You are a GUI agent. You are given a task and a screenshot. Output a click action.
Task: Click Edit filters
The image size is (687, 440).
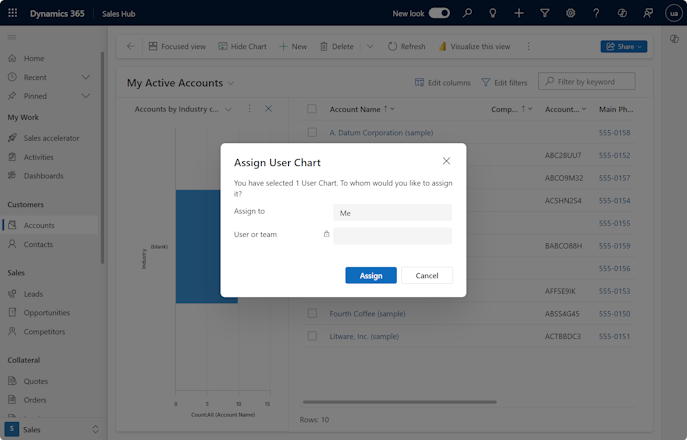pyautogui.click(x=504, y=82)
